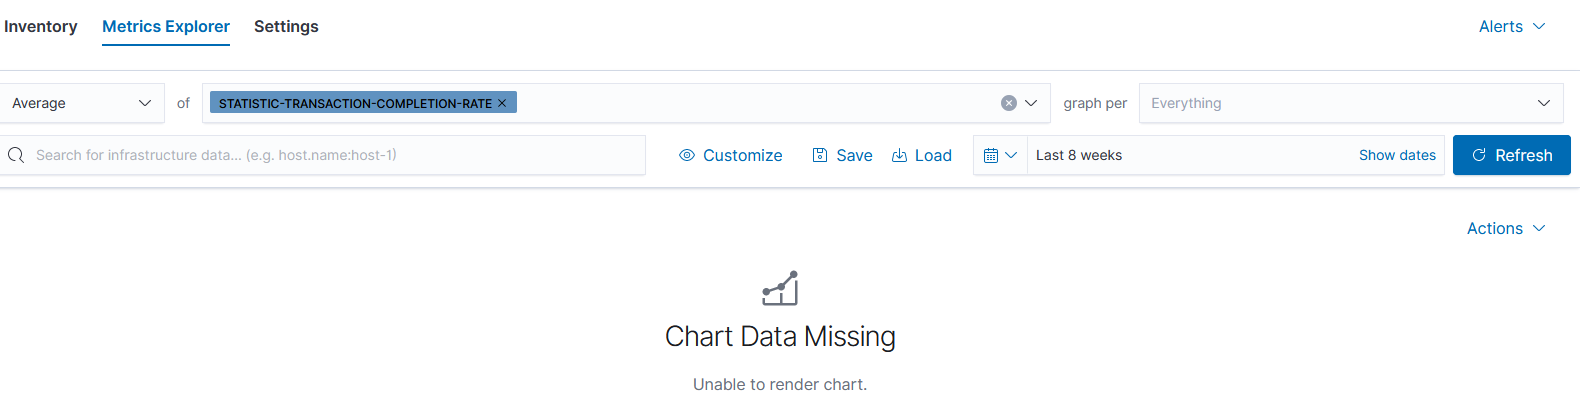Expand the metrics list chevron
The image size is (1580, 404).
point(1032,103)
